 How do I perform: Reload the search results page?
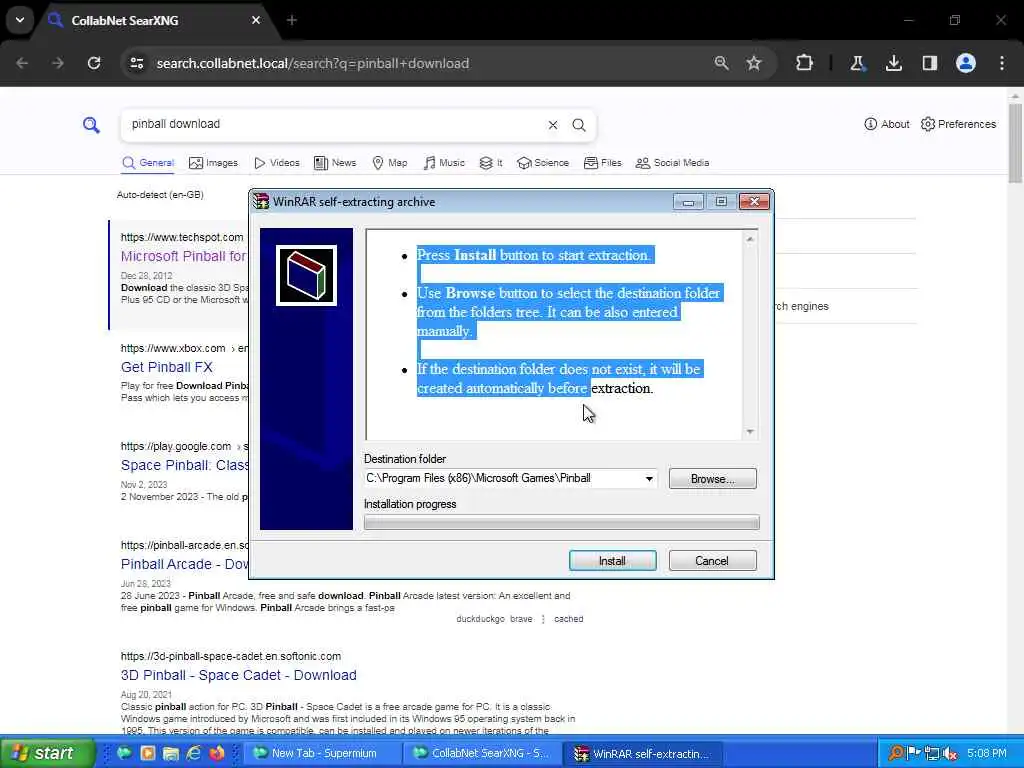tap(94, 63)
